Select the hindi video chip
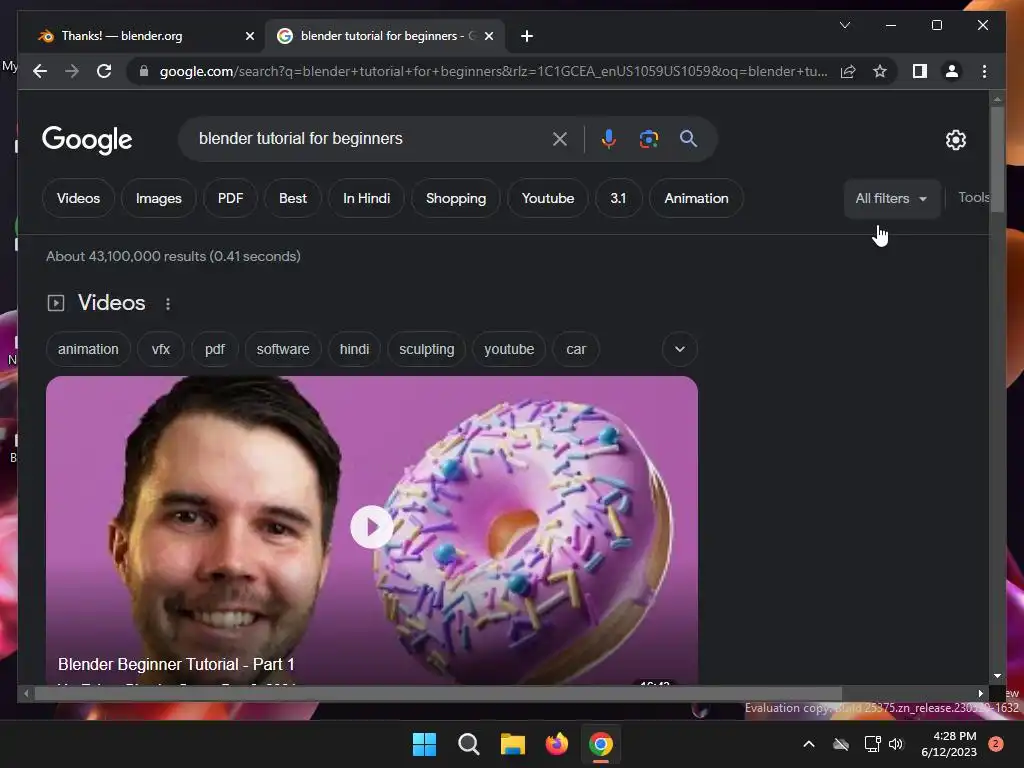Viewport: 1024px width, 768px height. click(354, 349)
